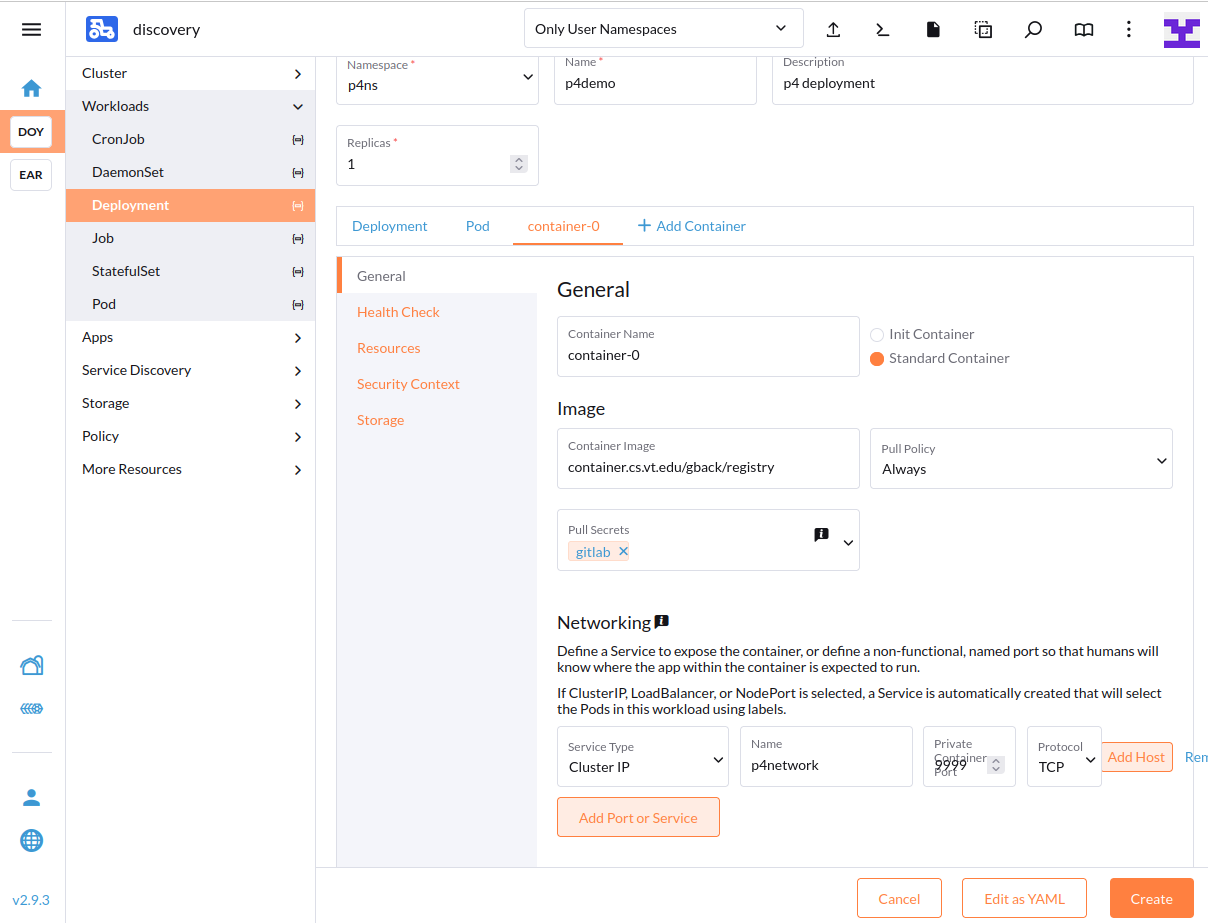1208x923 pixels.
Task: Open the Pull Policy dropdown
Action: click(1020, 460)
